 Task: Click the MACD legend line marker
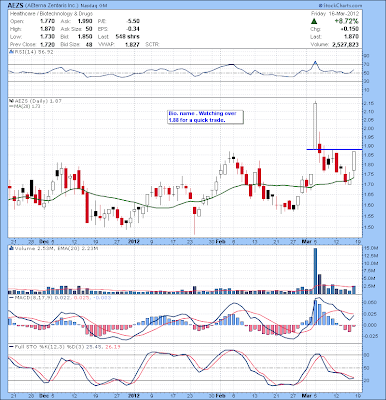click(x=11, y=297)
